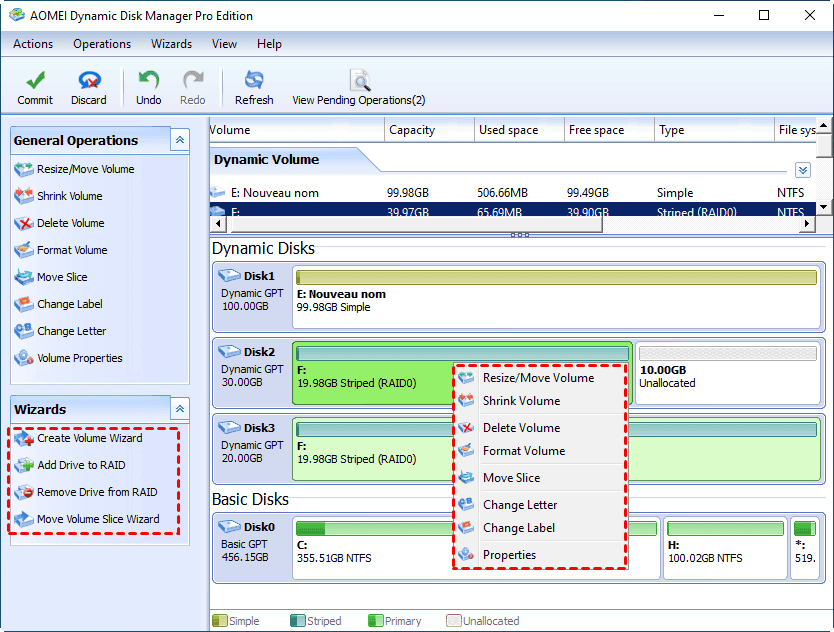Image resolution: width=834 pixels, height=632 pixels.
Task: Click Remove Drive from RAID link
Action: (x=97, y=492)
